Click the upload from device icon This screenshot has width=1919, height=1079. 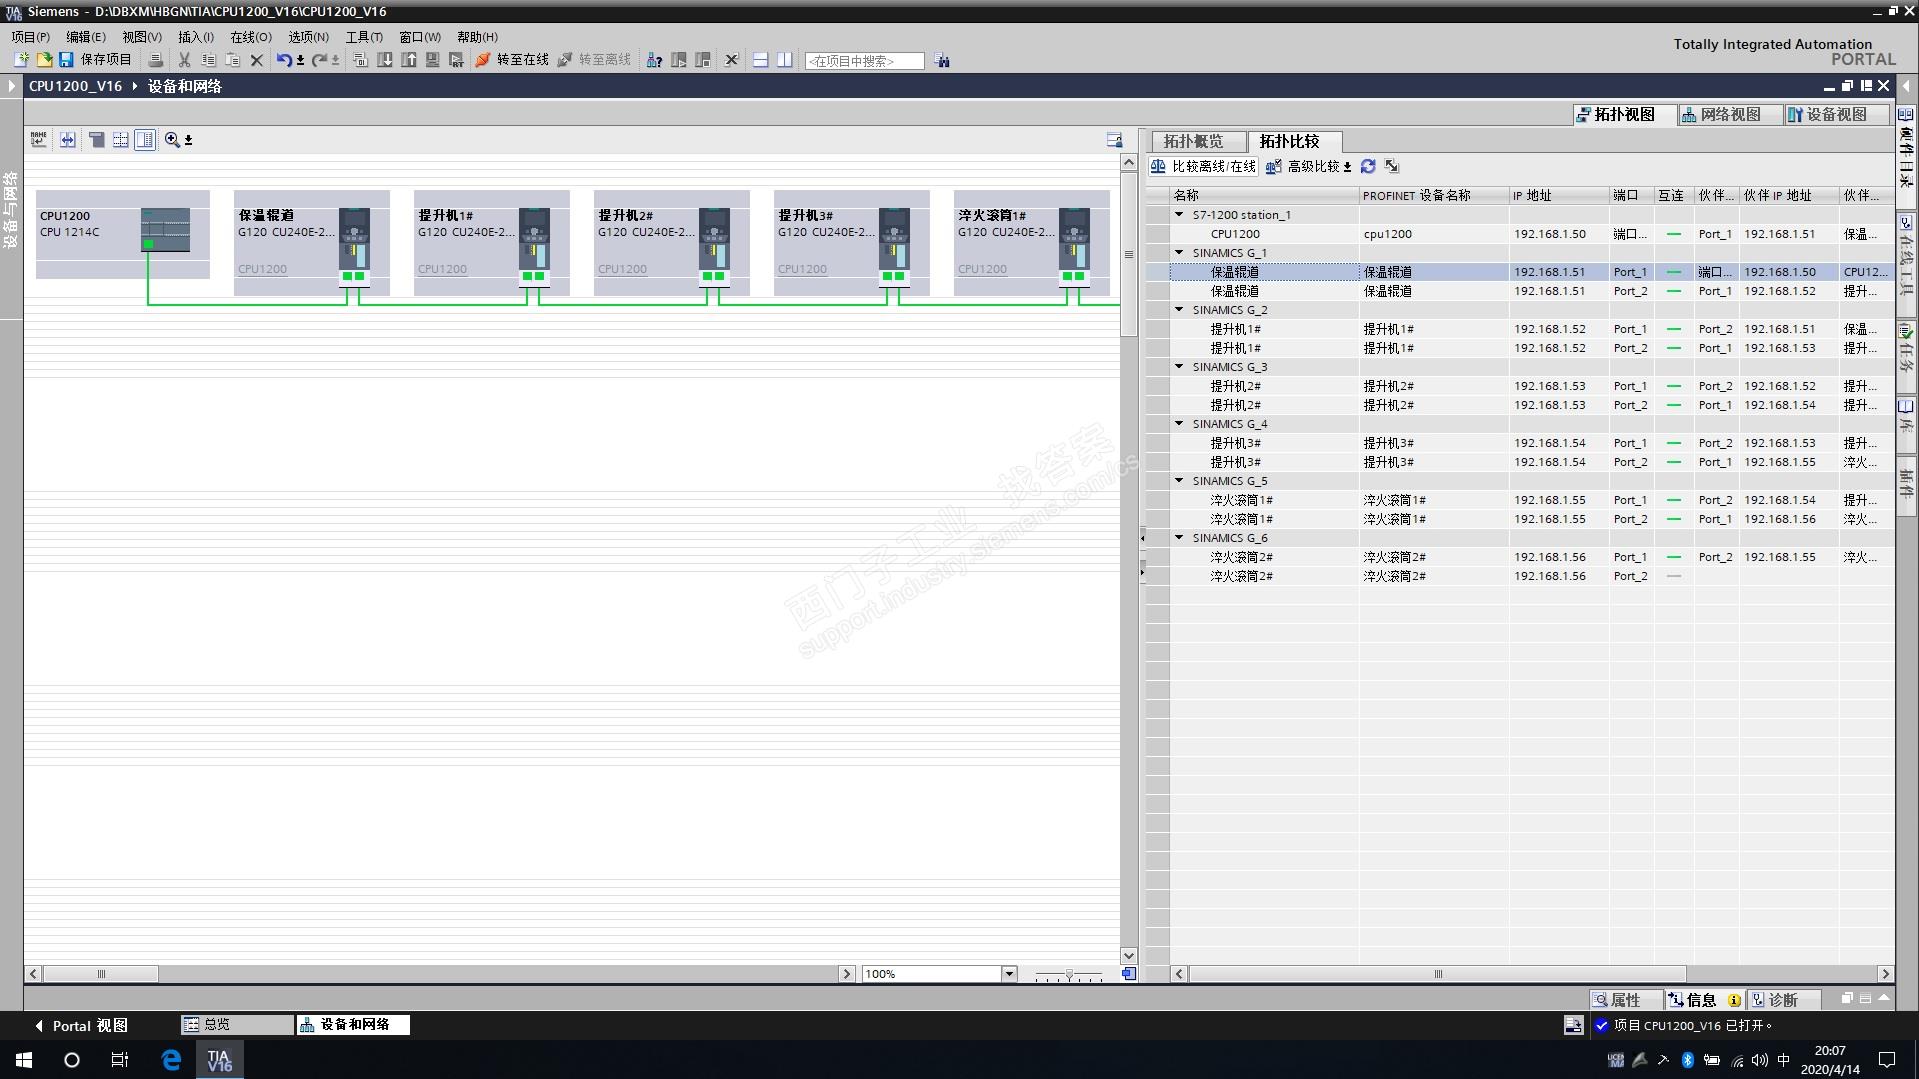(409, 60)
